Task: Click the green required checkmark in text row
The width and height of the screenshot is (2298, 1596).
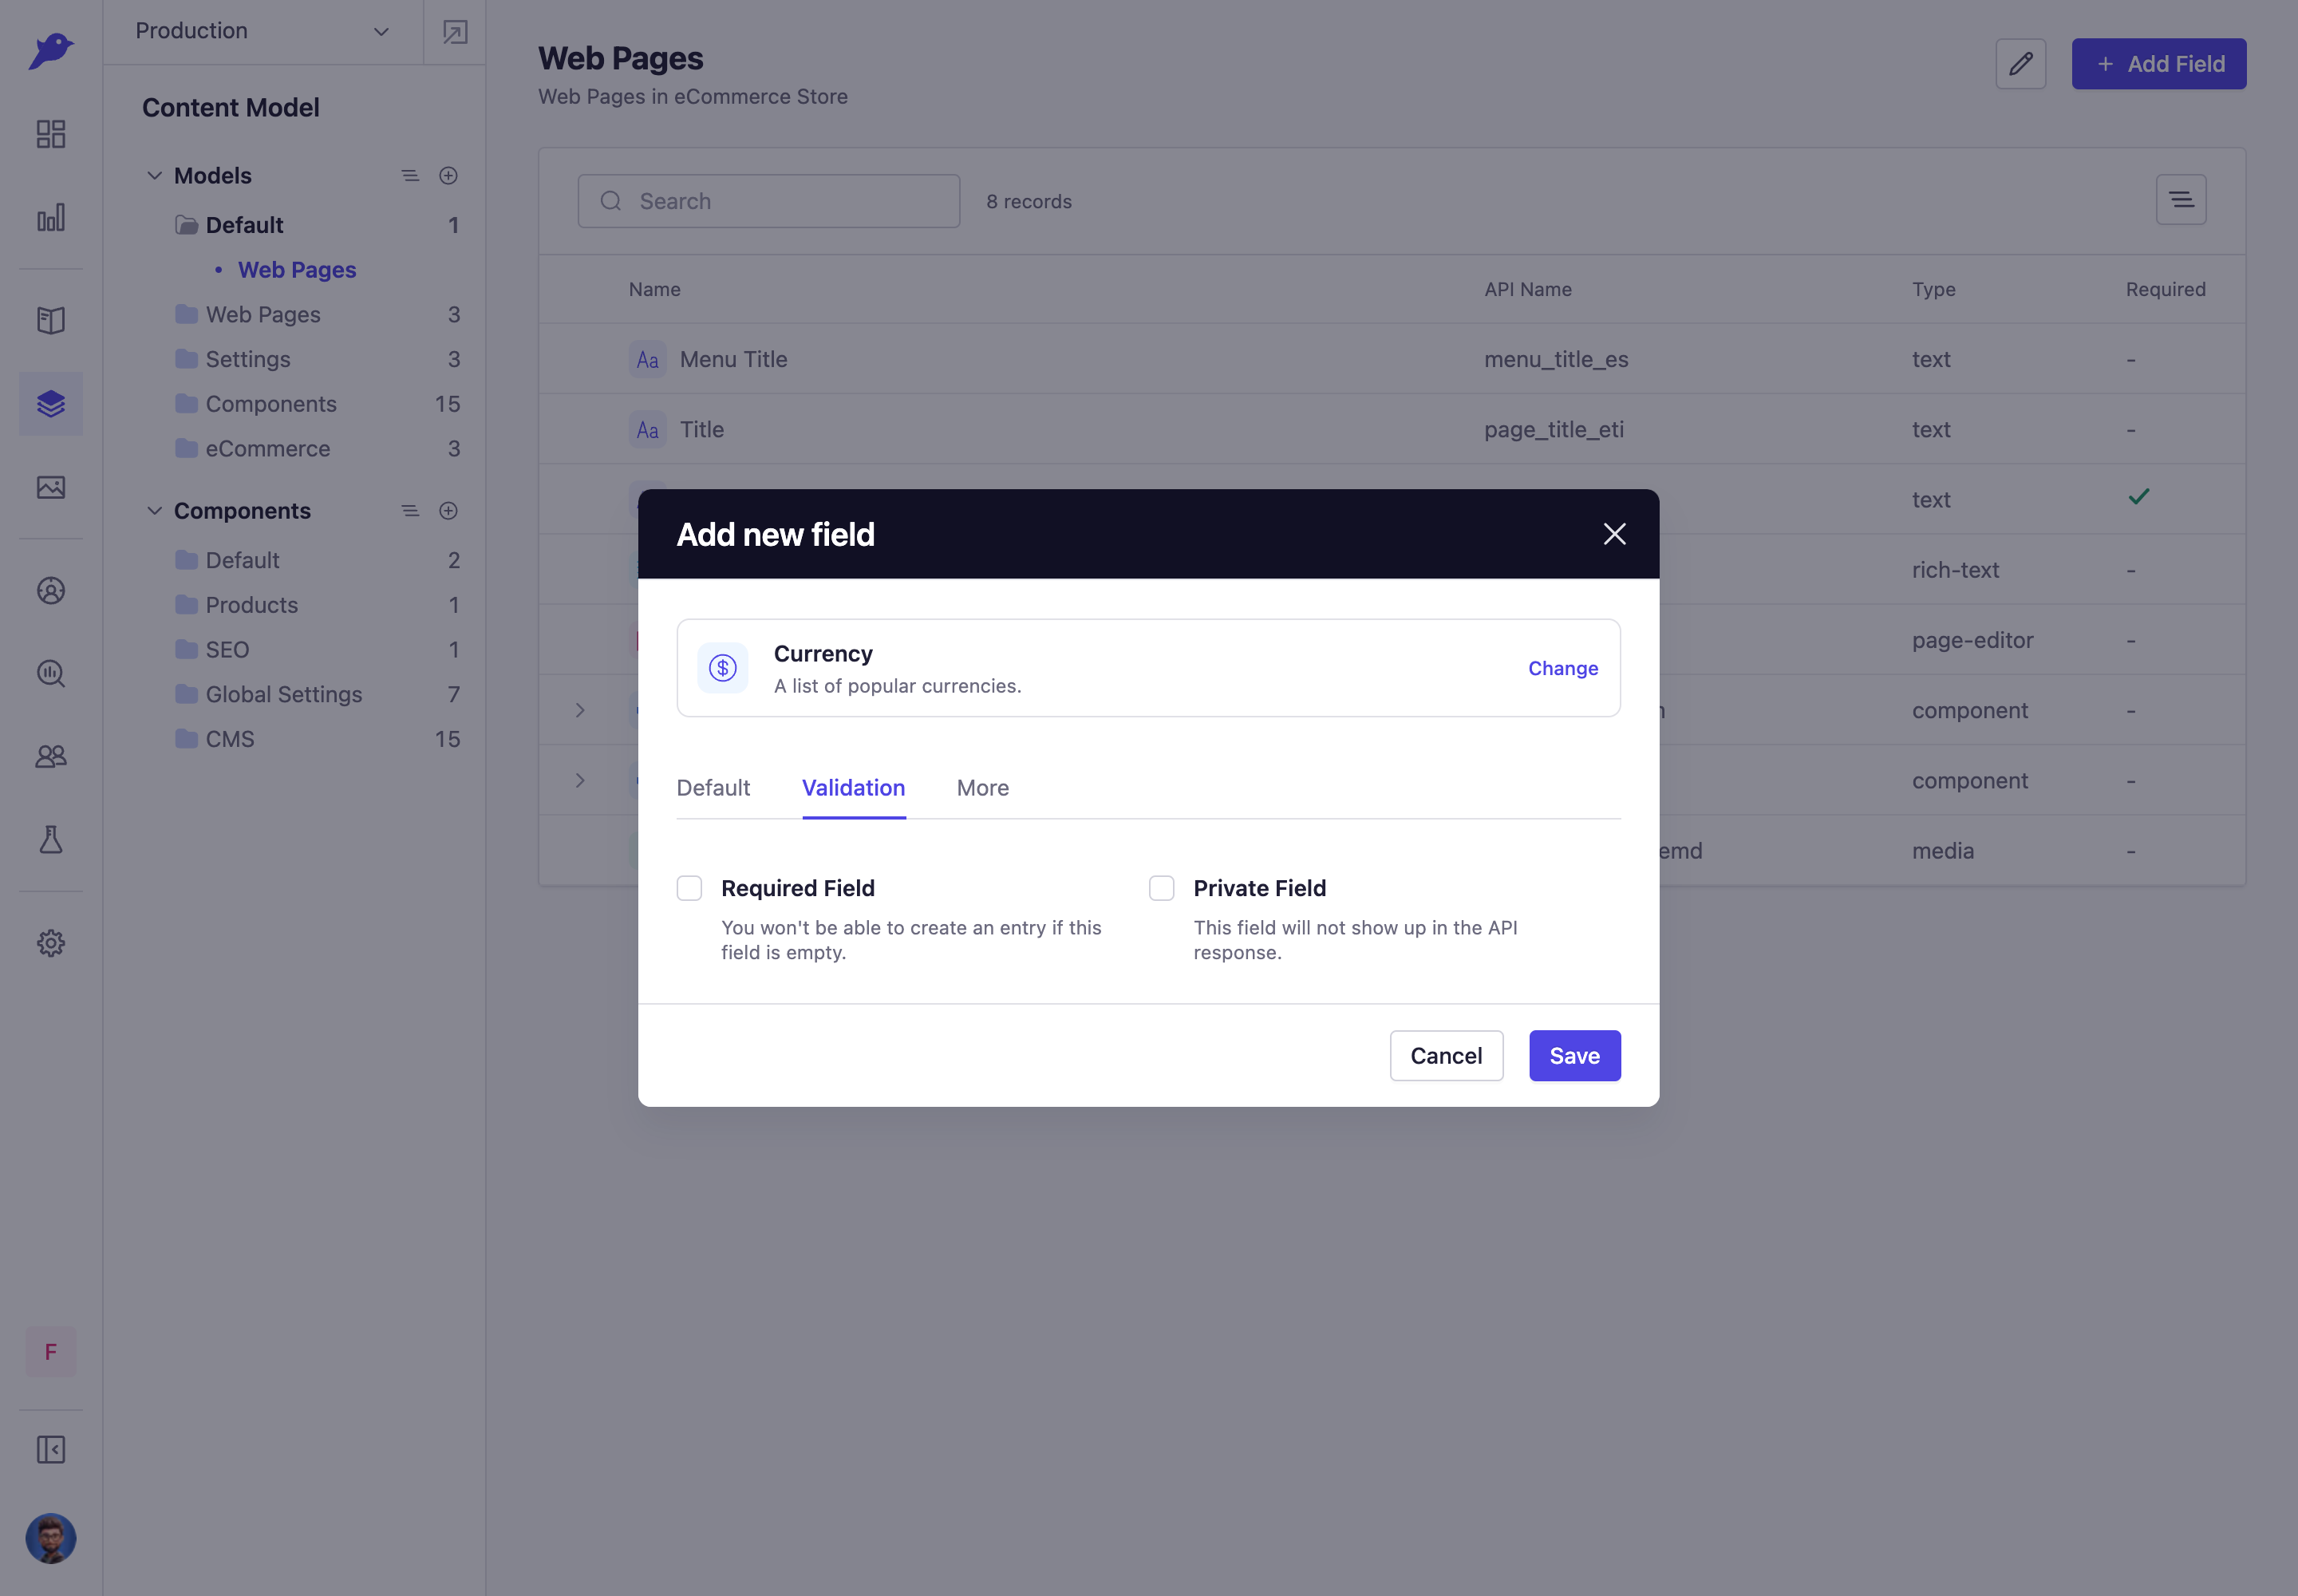Action: pyautogui.click(x=2138, y=497)
